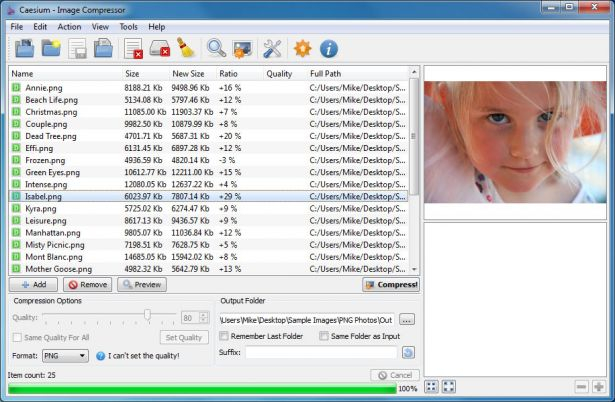Click the open folder toolbar icon
The height and width of the screenshot is (402, 615).
pos(51,49)
